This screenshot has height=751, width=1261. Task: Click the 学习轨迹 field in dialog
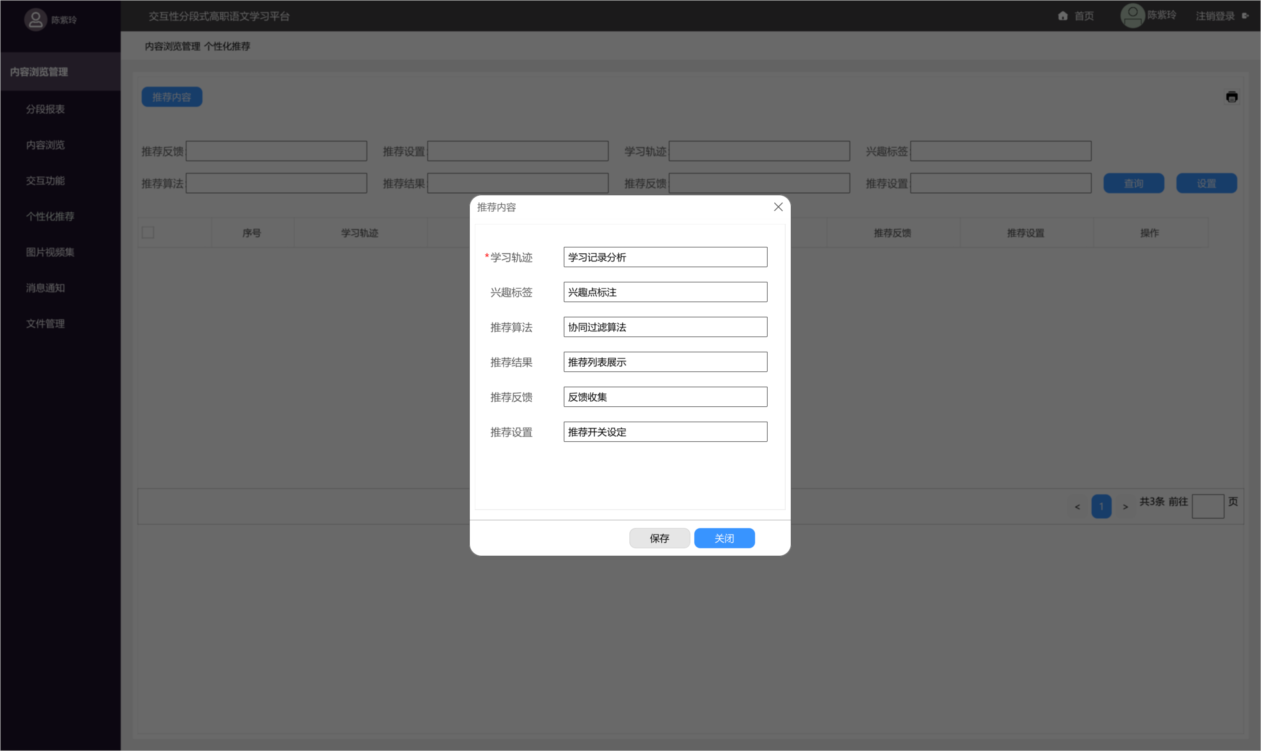[x=665, y=257]
